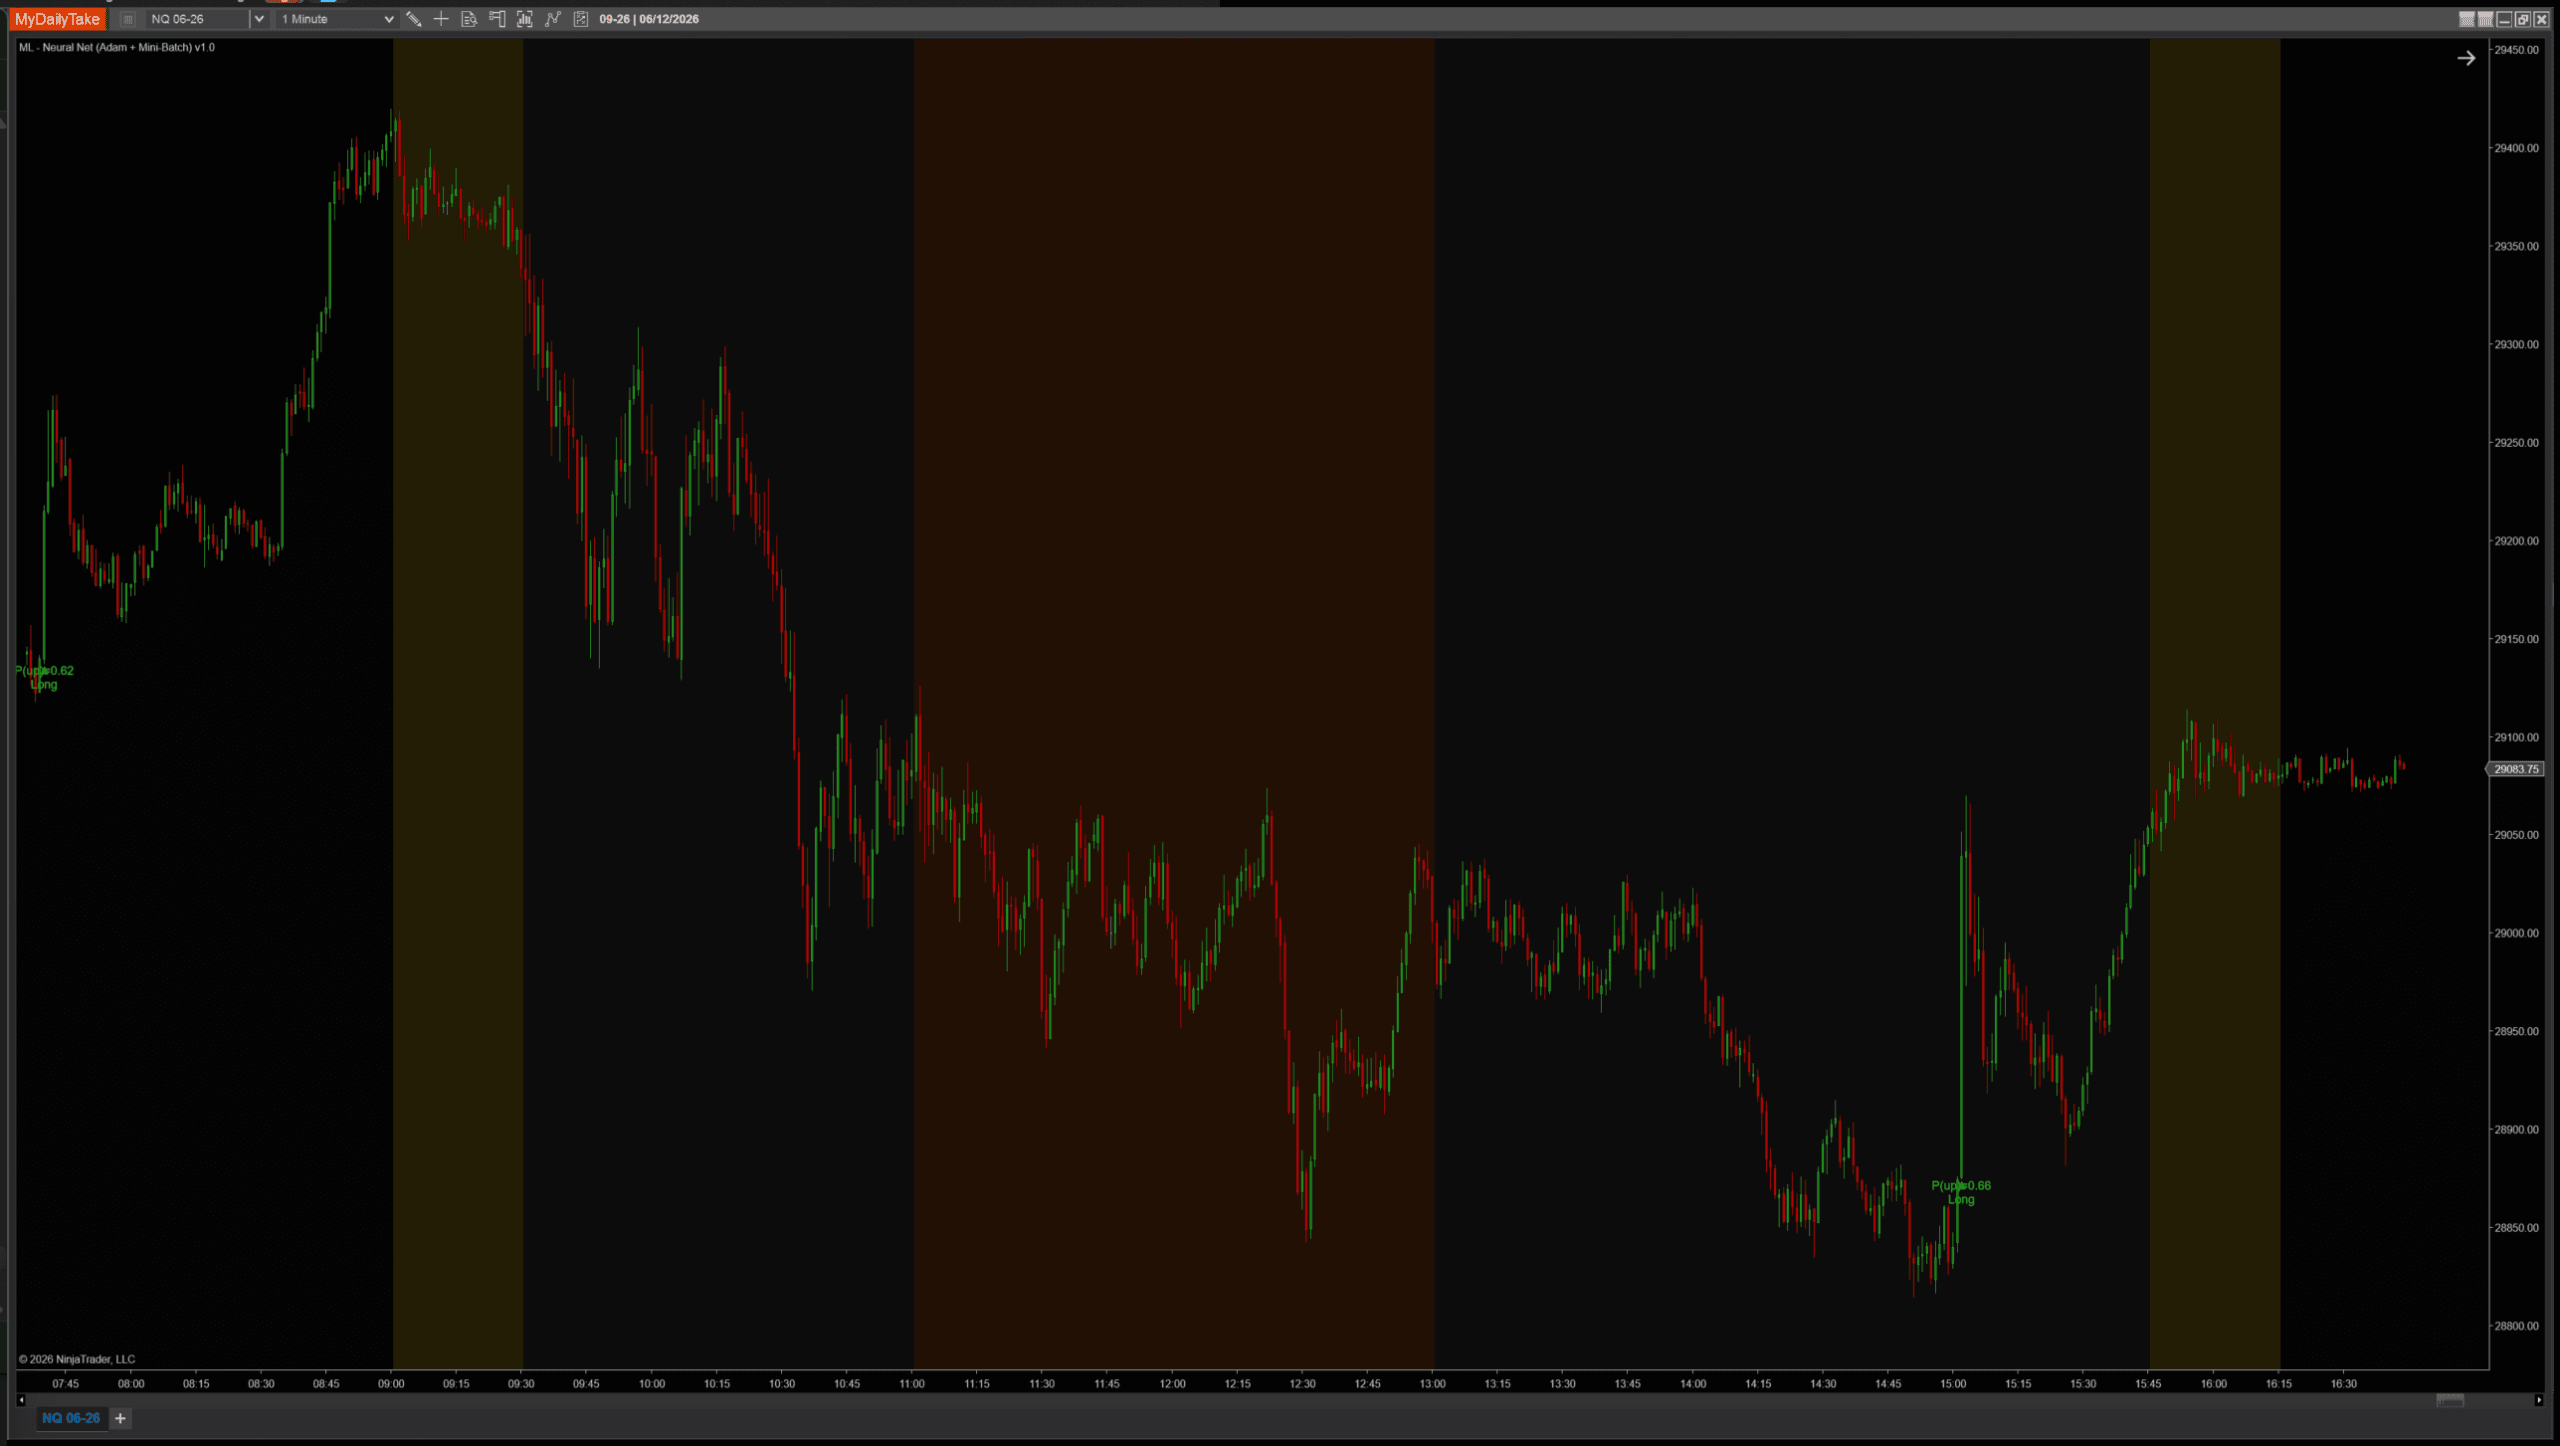Click the right arrow at chart top-right
The width and height of the screenshot is (2560, 1446).
(2466, 58)
